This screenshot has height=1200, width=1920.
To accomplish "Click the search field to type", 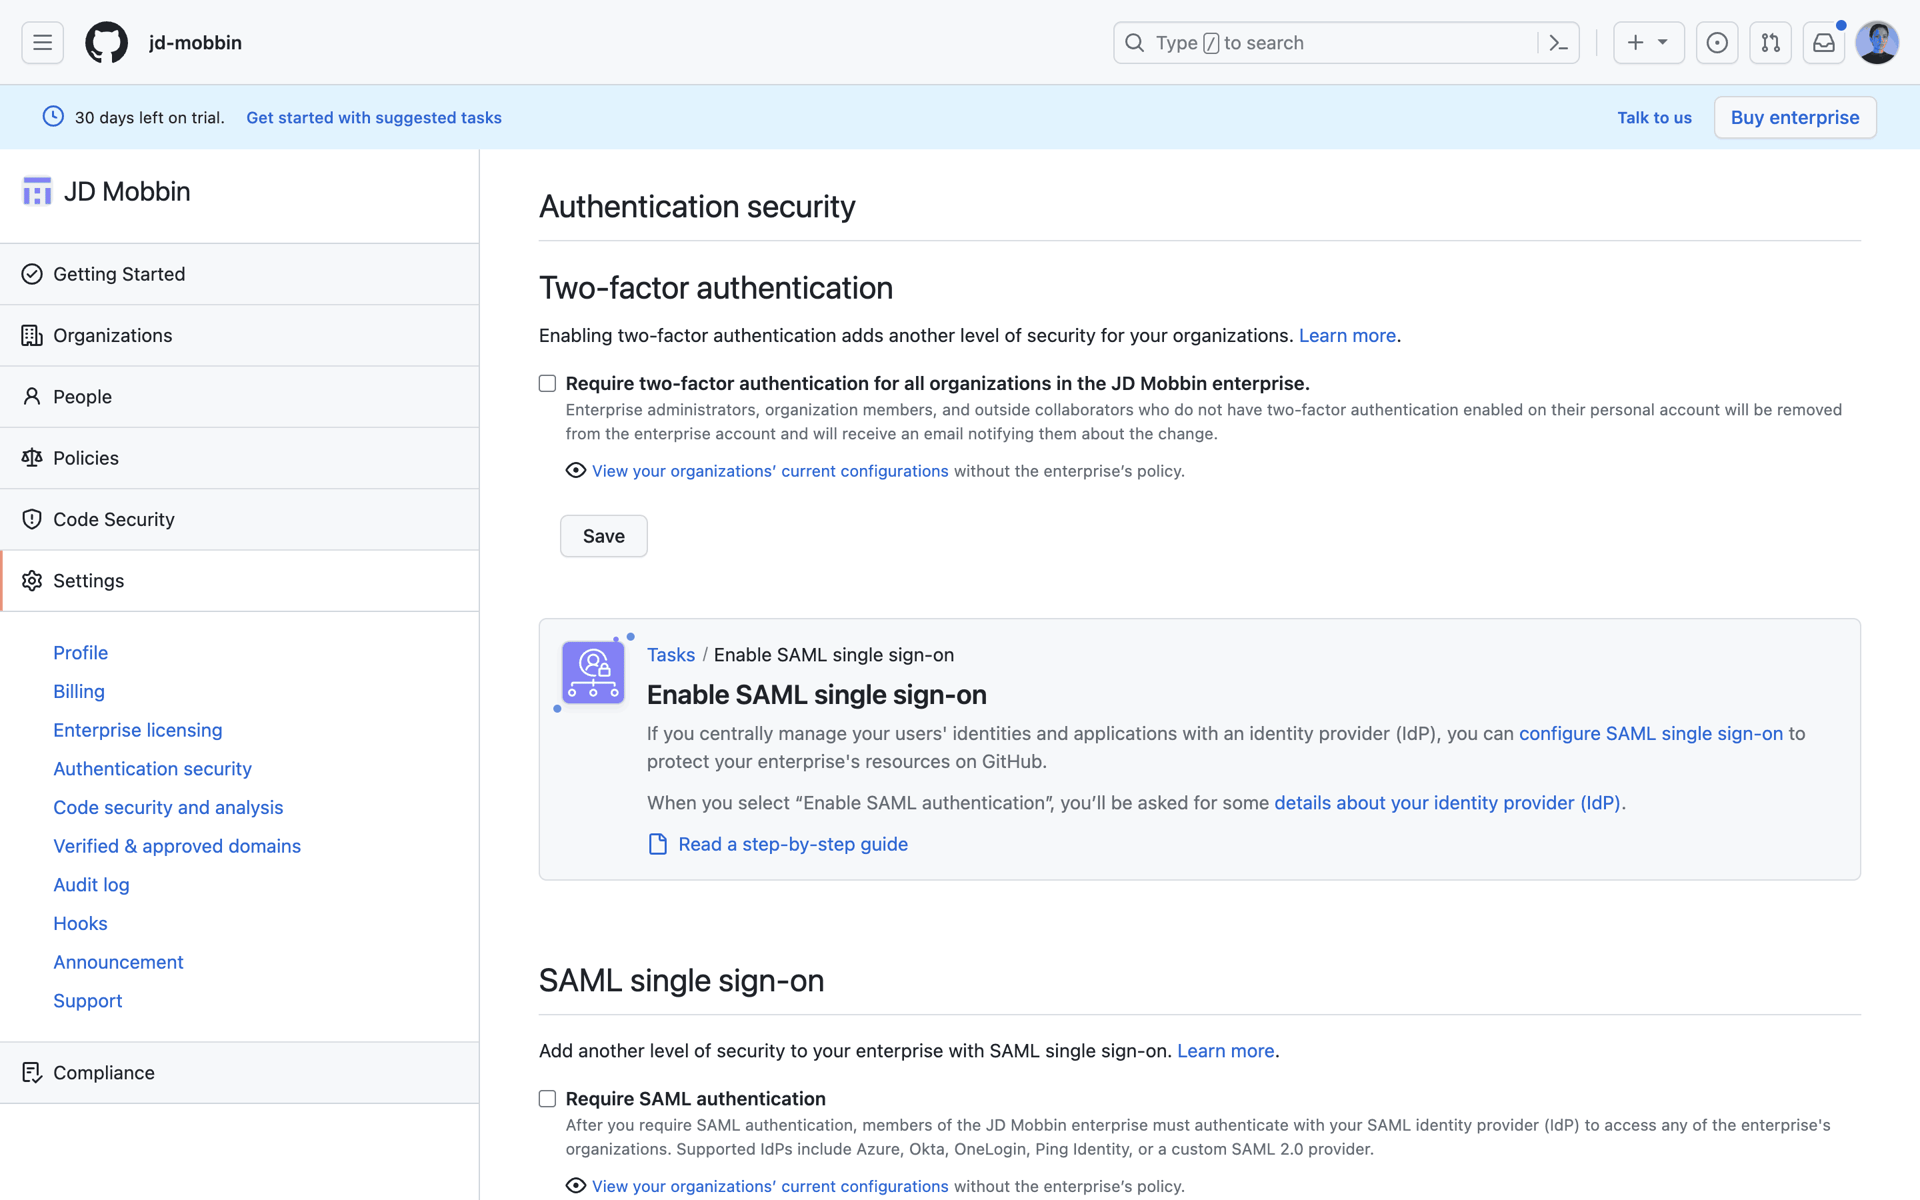I will (1345, 43).
